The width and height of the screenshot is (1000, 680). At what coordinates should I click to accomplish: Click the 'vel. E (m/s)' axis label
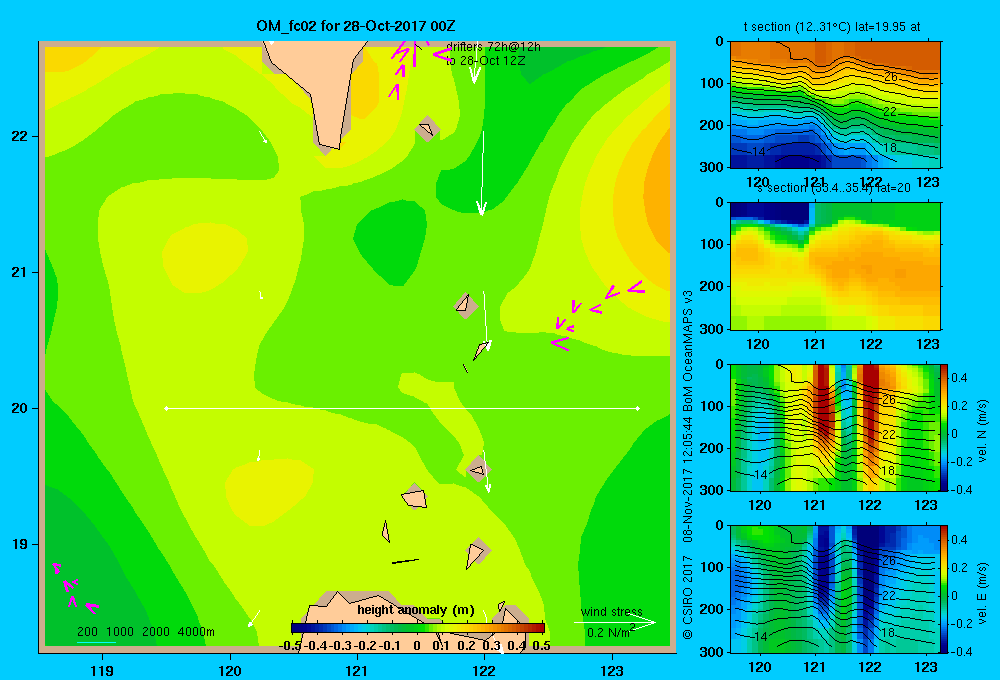[983, 593]
